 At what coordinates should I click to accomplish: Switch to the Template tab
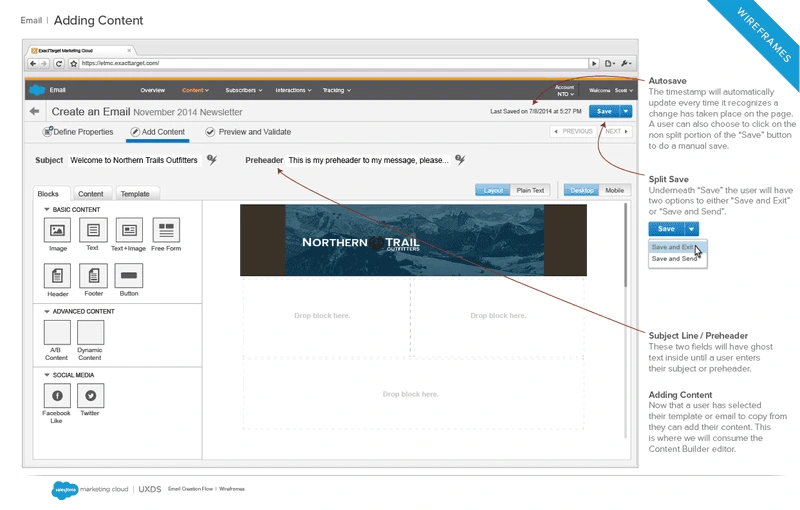135,194
